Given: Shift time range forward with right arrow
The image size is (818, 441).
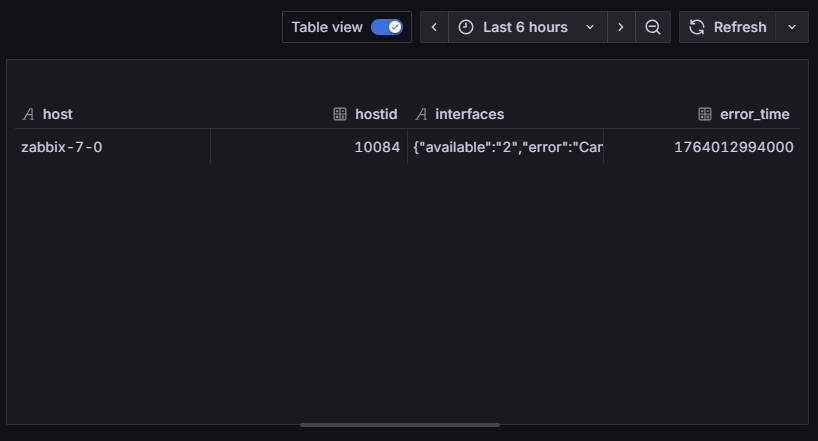Looking at the screenshot, I should click(621, 27).
